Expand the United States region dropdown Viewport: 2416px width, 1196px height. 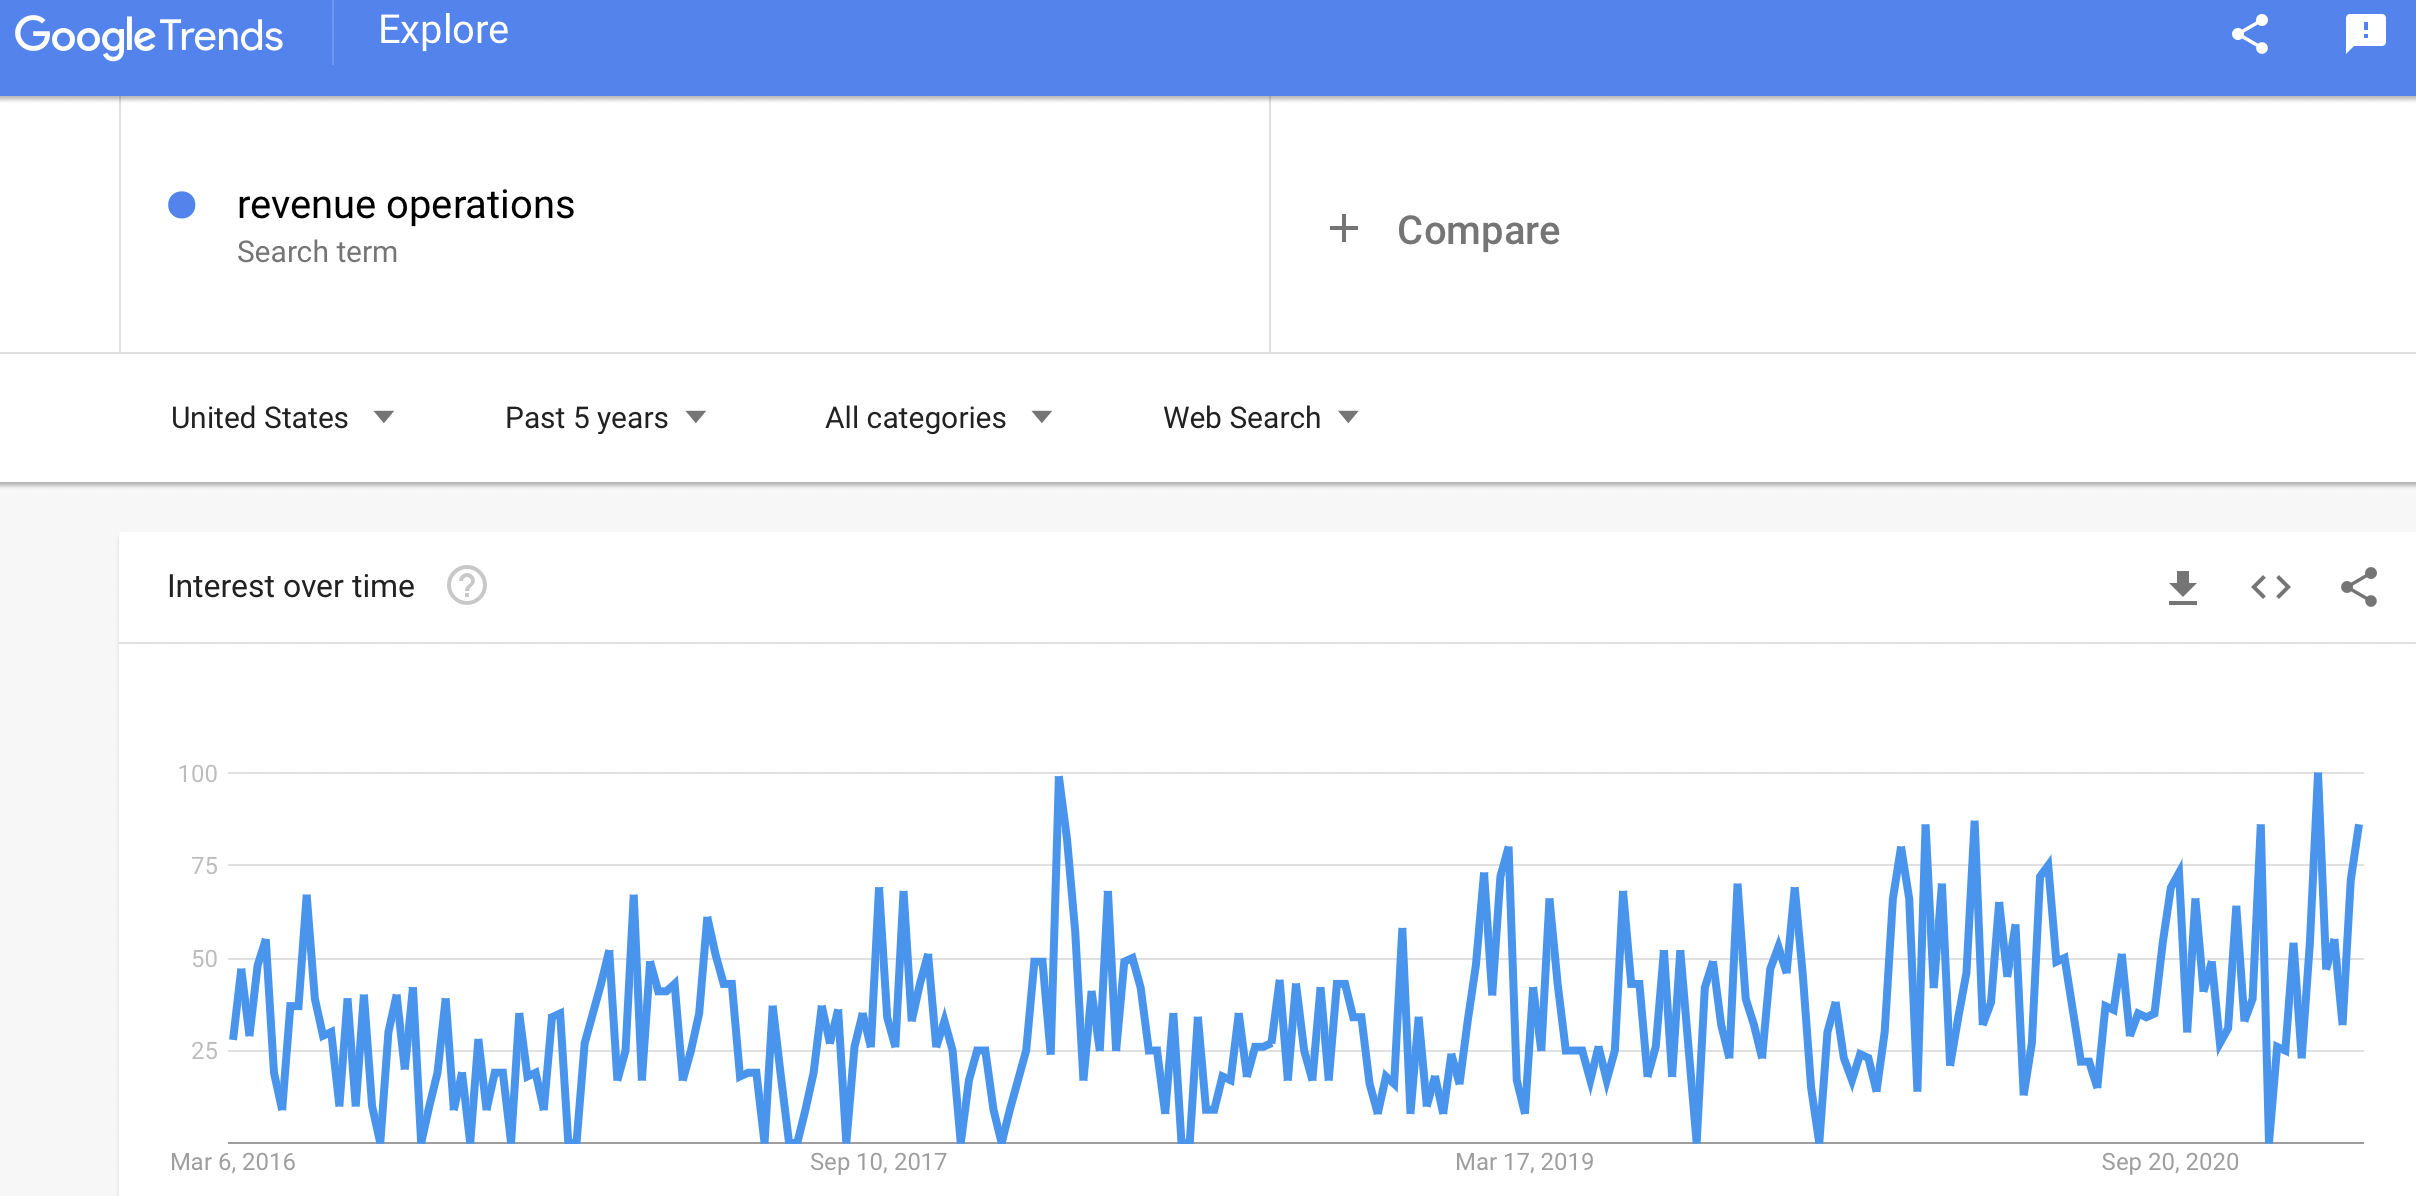pos(283,417)
